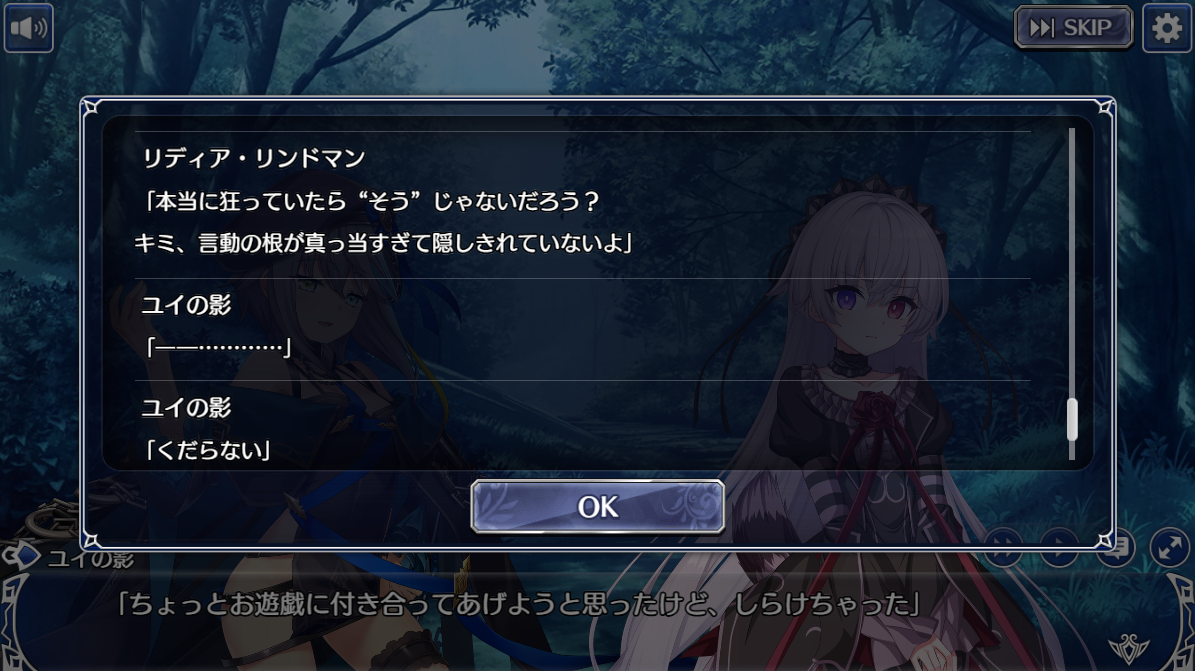Click the fast-forward double-arrow icon
Image resolution: width=1195 pixels, height=671 pixels.
pos(1003,546)
